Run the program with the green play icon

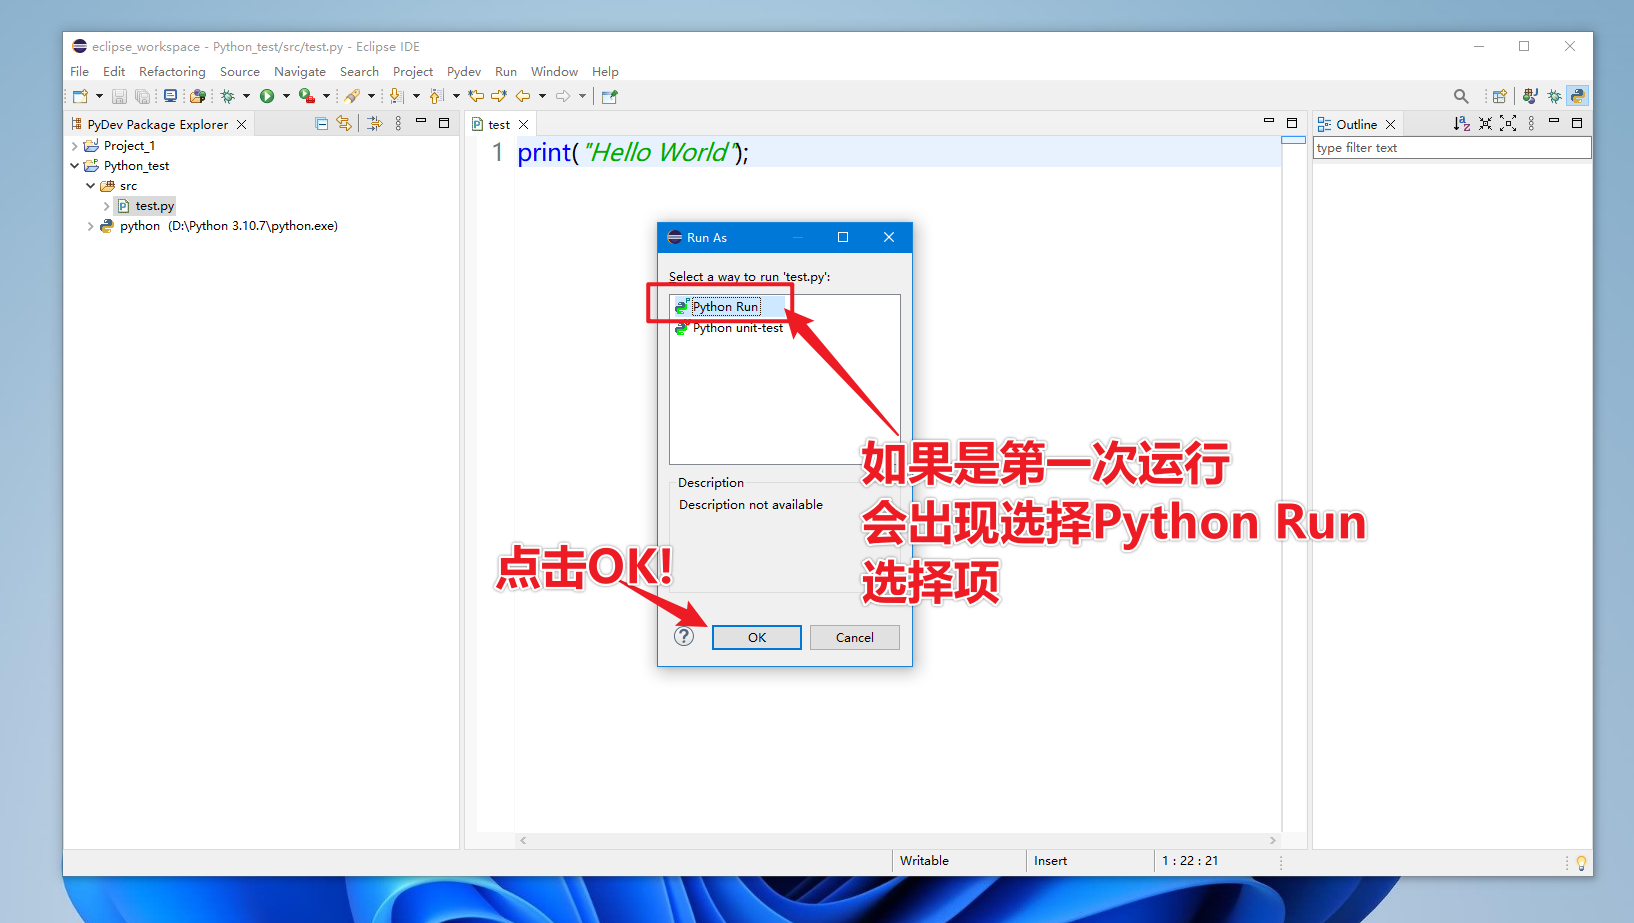[267, 96]
